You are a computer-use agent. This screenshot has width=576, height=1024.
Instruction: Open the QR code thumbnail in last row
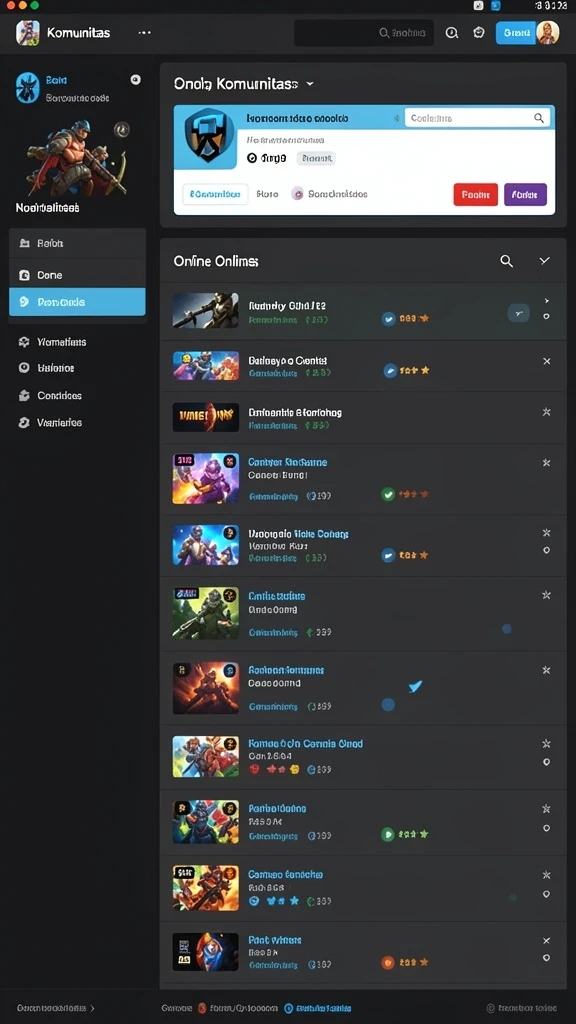205,951
